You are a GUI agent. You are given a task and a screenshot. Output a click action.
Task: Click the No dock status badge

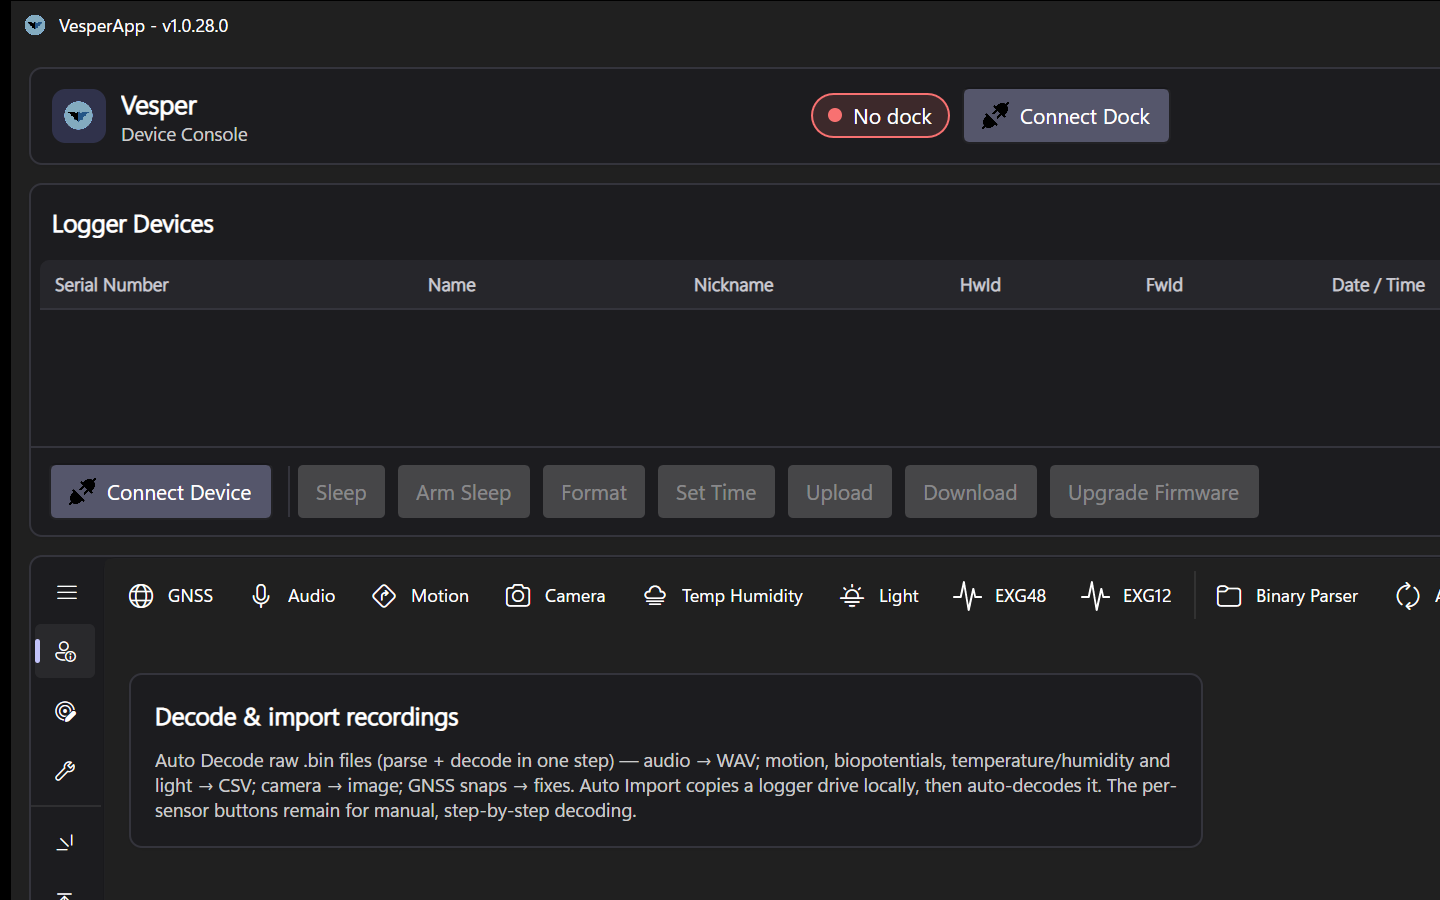click(880, 116)
